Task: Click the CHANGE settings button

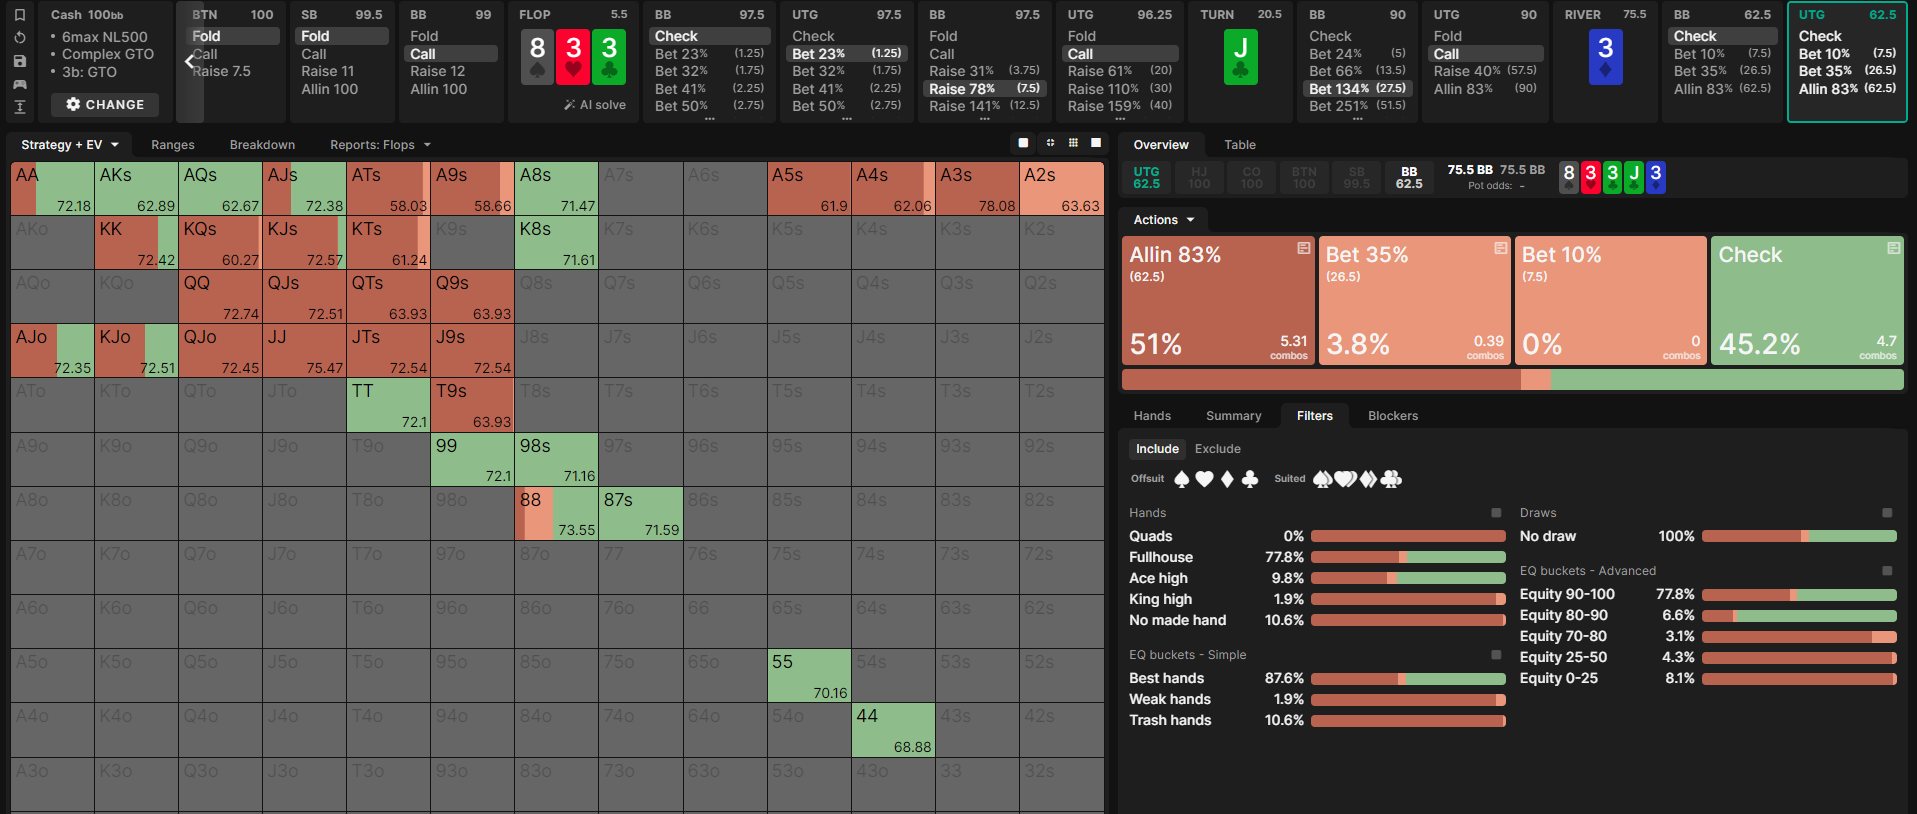Action: [105, 105]
